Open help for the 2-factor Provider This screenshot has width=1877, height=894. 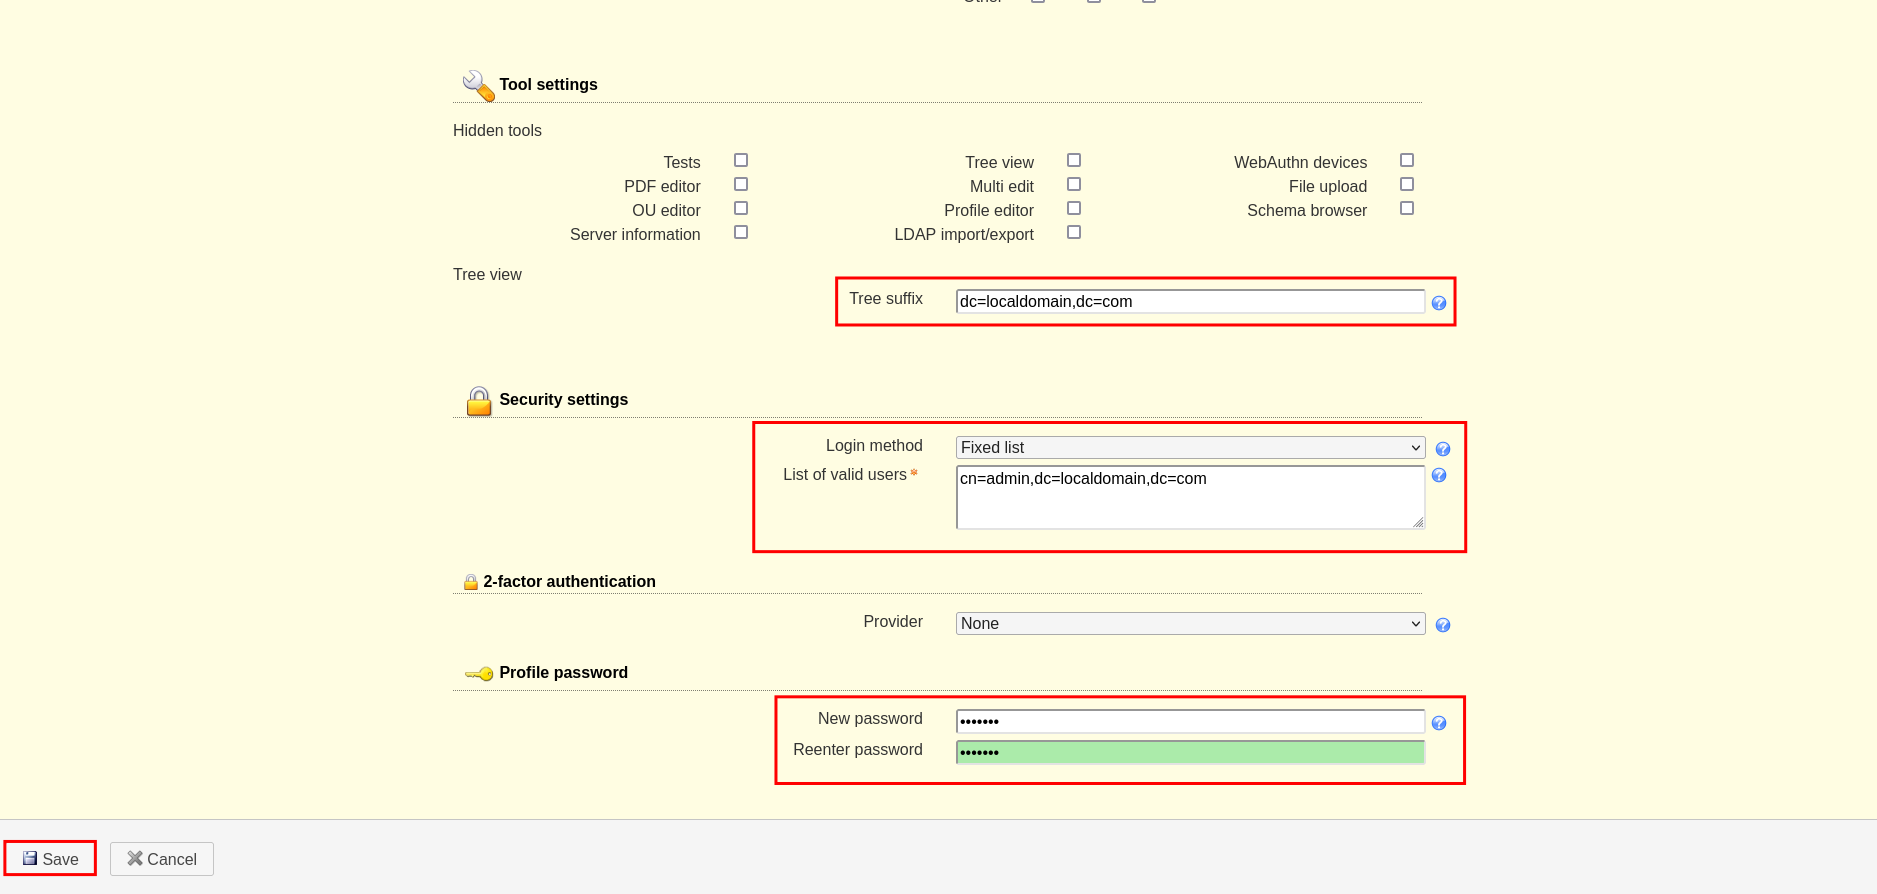(x=1443, y=625)
